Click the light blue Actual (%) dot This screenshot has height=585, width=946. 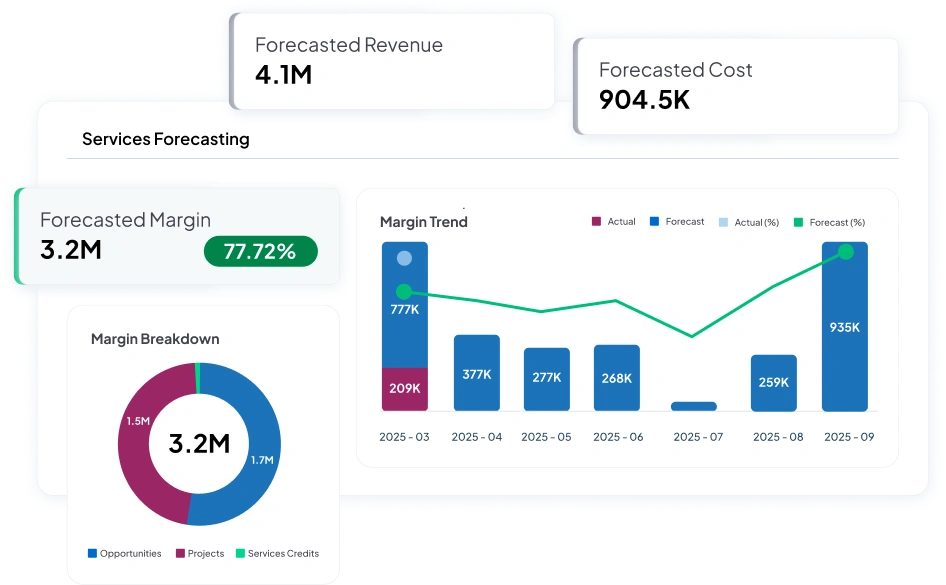pos(404,258)
